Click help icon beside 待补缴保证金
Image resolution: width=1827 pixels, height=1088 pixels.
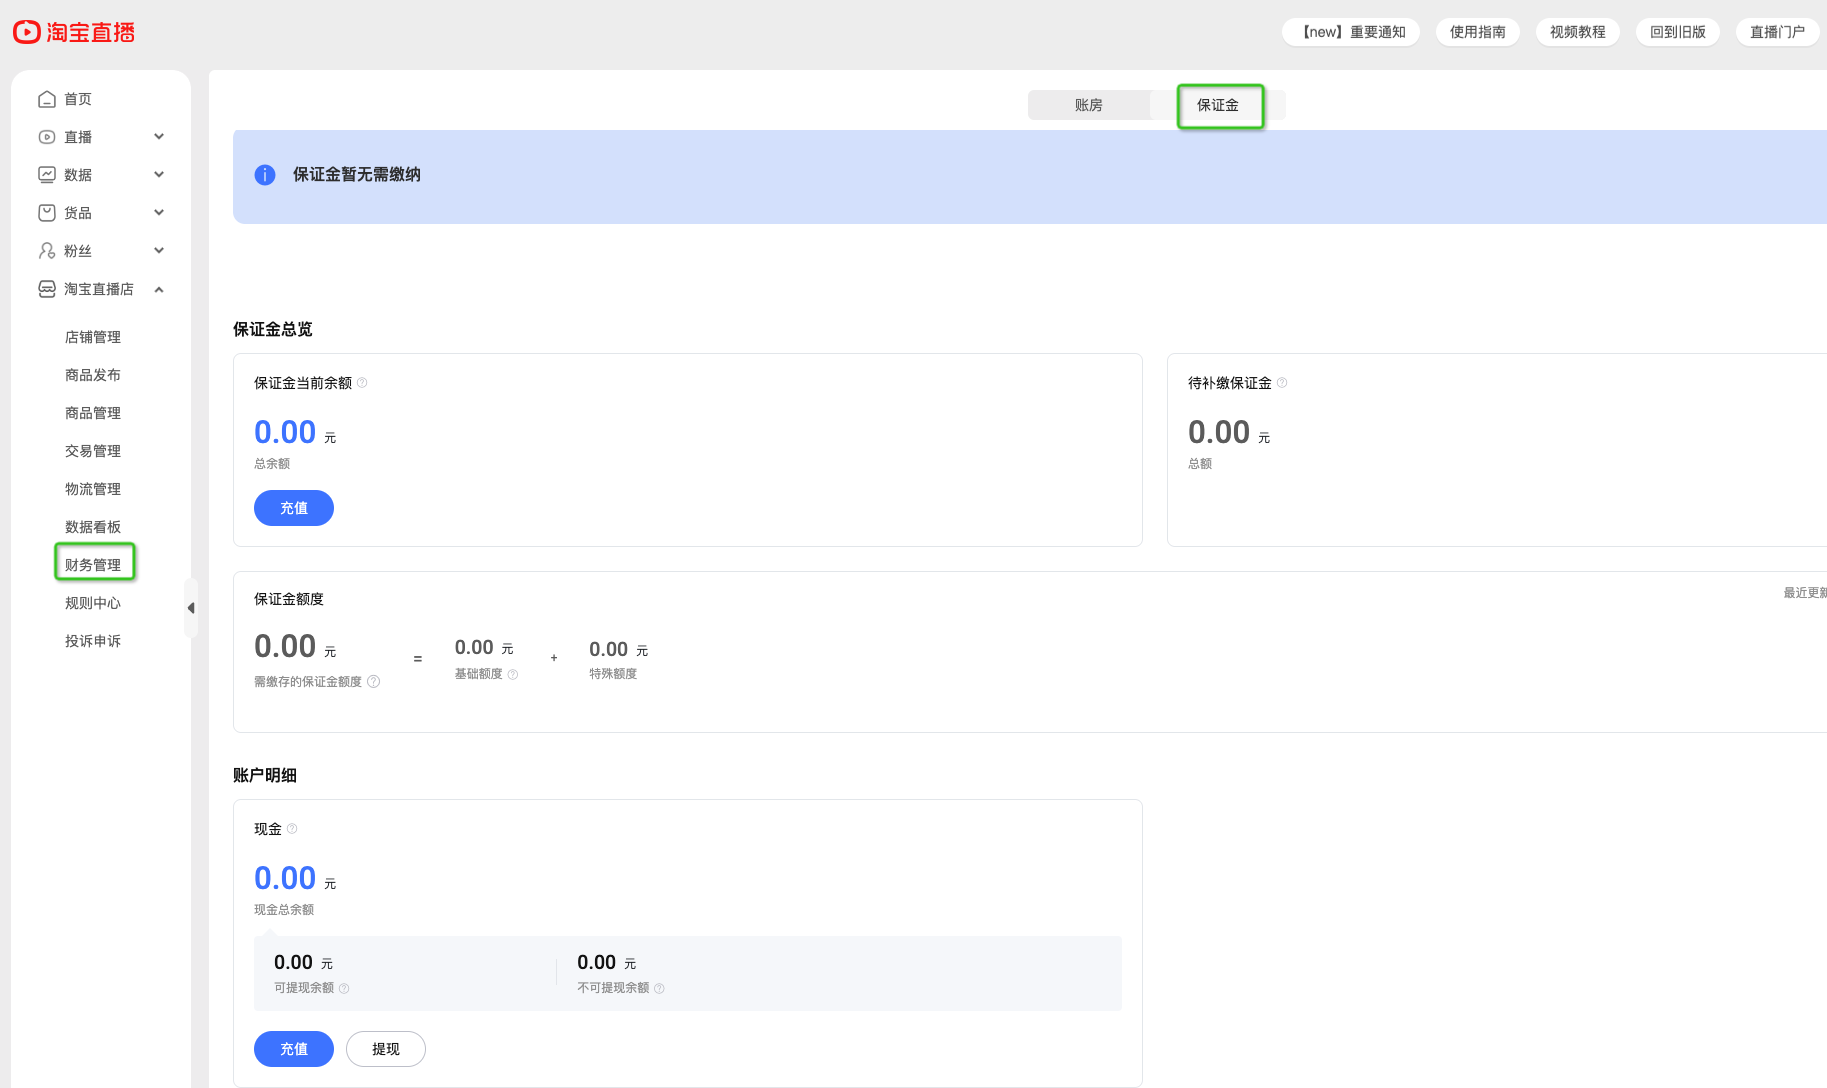[1282, 383]
